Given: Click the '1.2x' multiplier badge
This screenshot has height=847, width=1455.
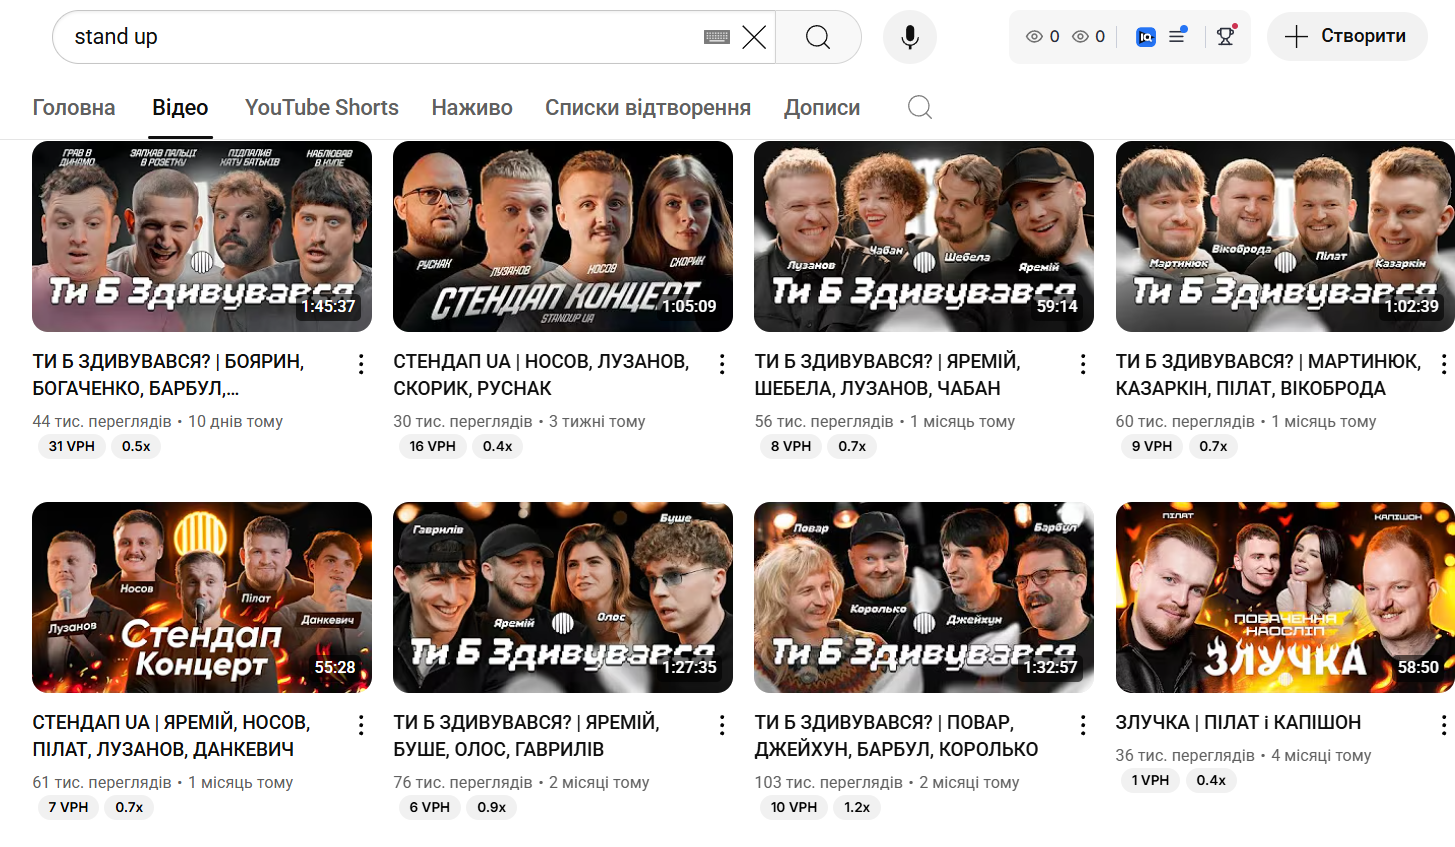Looking at the screenshot, I should click(857, 807).
